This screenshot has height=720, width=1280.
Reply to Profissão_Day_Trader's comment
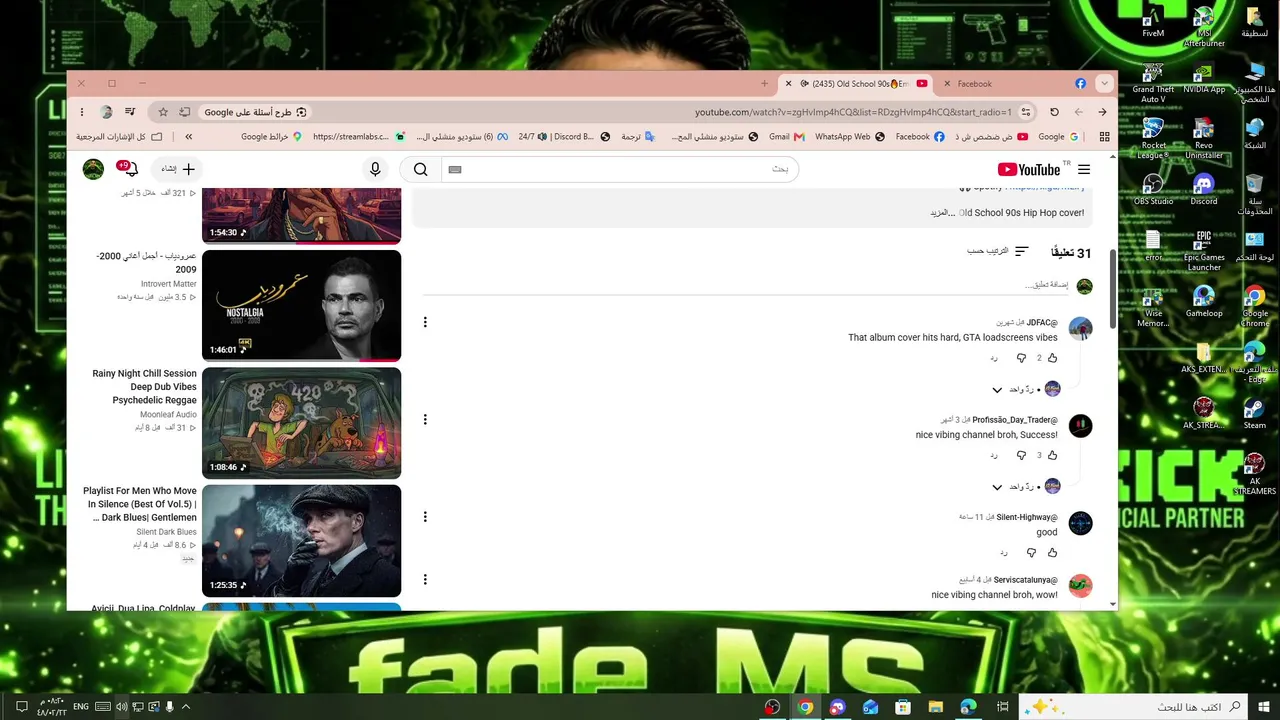[x=994, y=456]
